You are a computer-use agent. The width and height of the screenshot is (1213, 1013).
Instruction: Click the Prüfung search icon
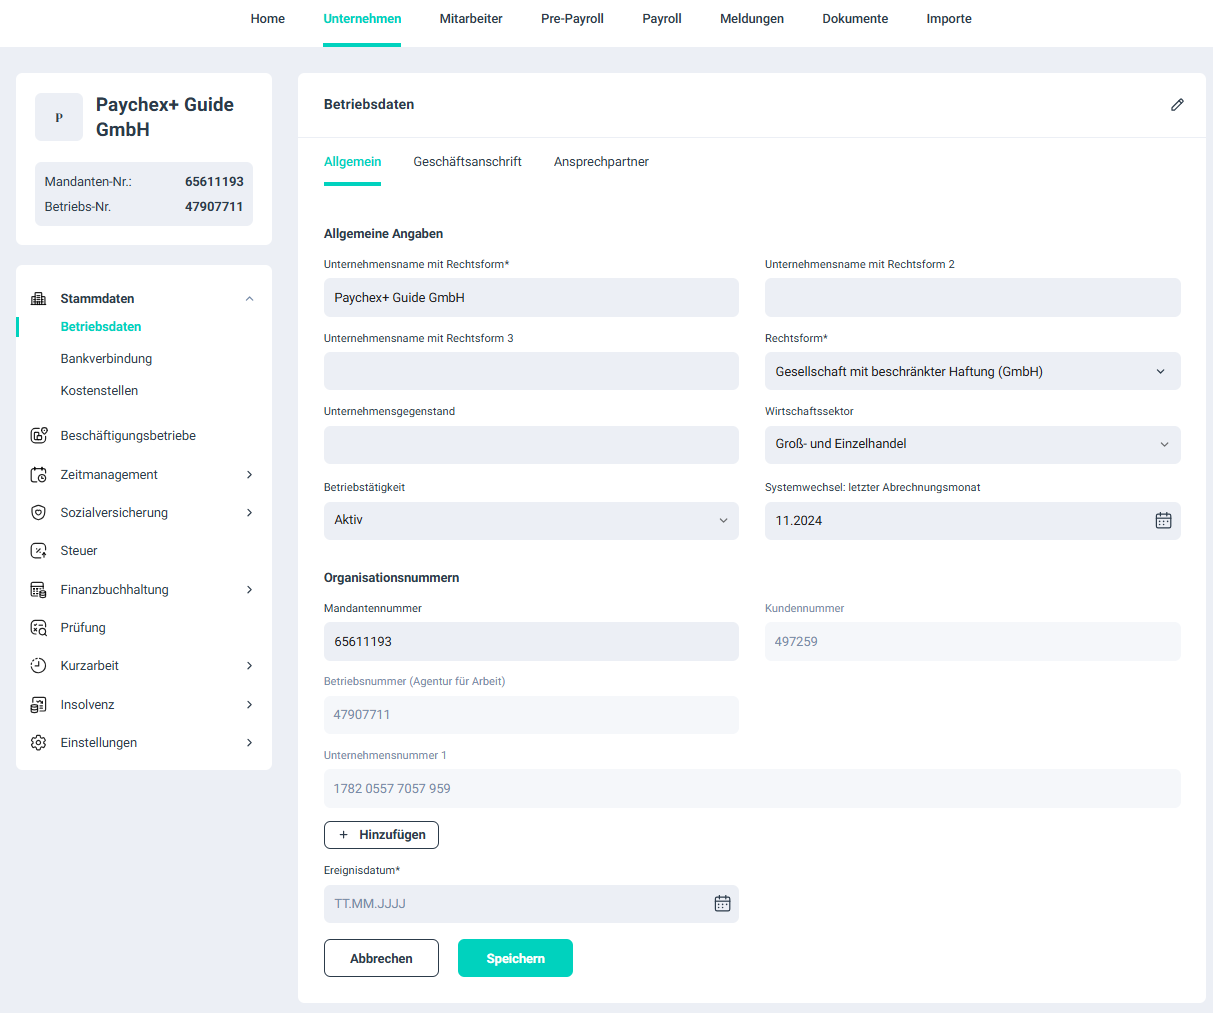[39, 628]
